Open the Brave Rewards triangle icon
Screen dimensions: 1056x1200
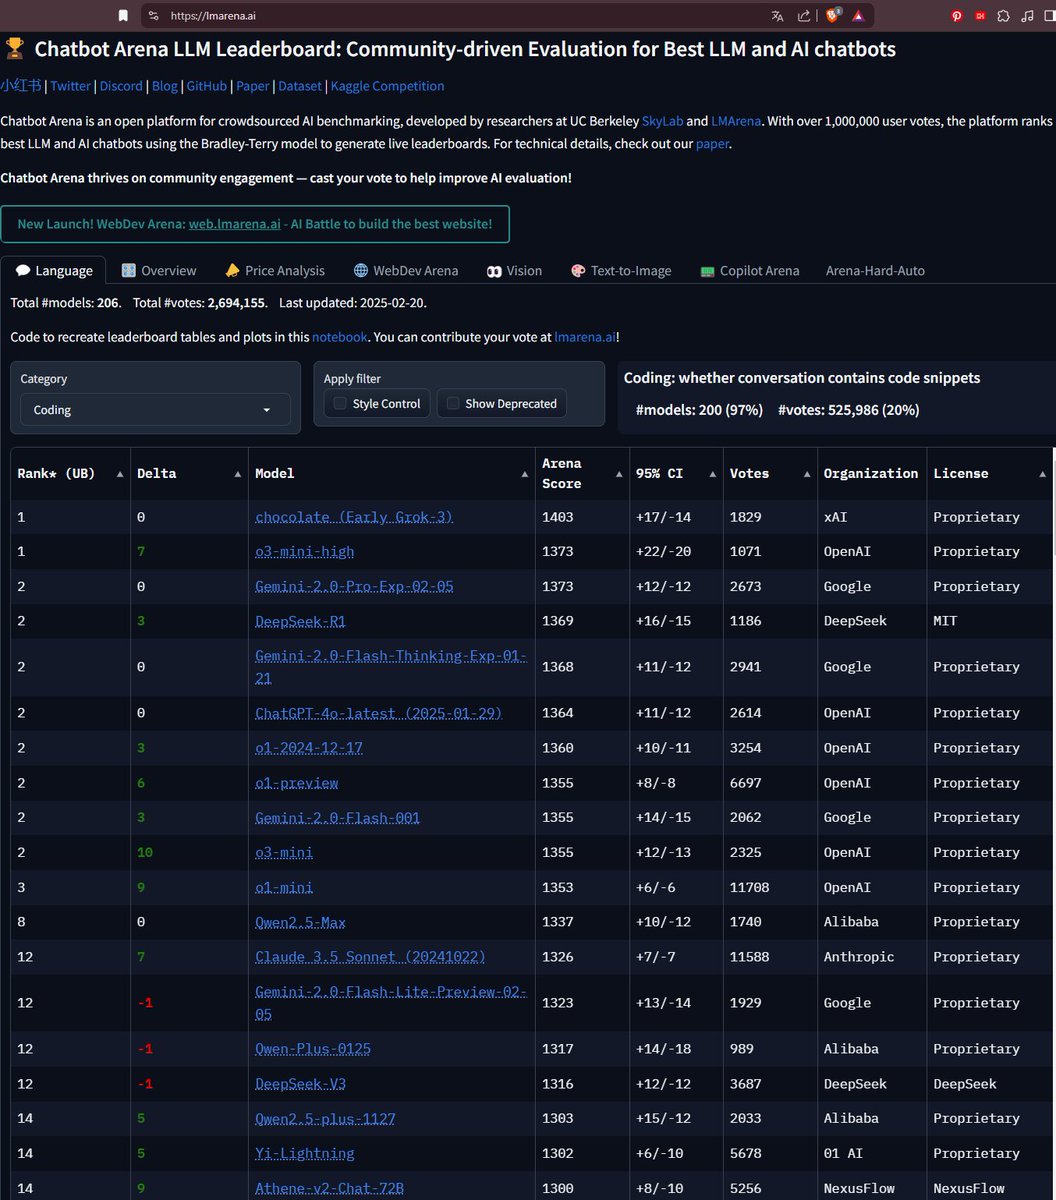tap(858, 16)
